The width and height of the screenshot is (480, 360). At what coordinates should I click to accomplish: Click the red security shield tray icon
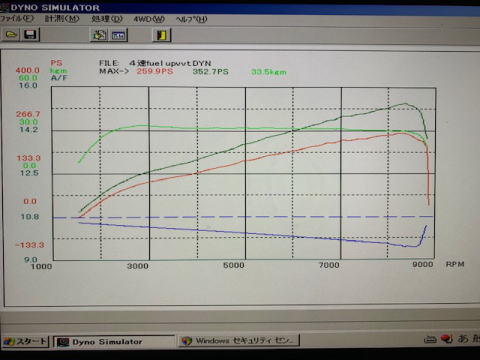(x=446, y=339)
